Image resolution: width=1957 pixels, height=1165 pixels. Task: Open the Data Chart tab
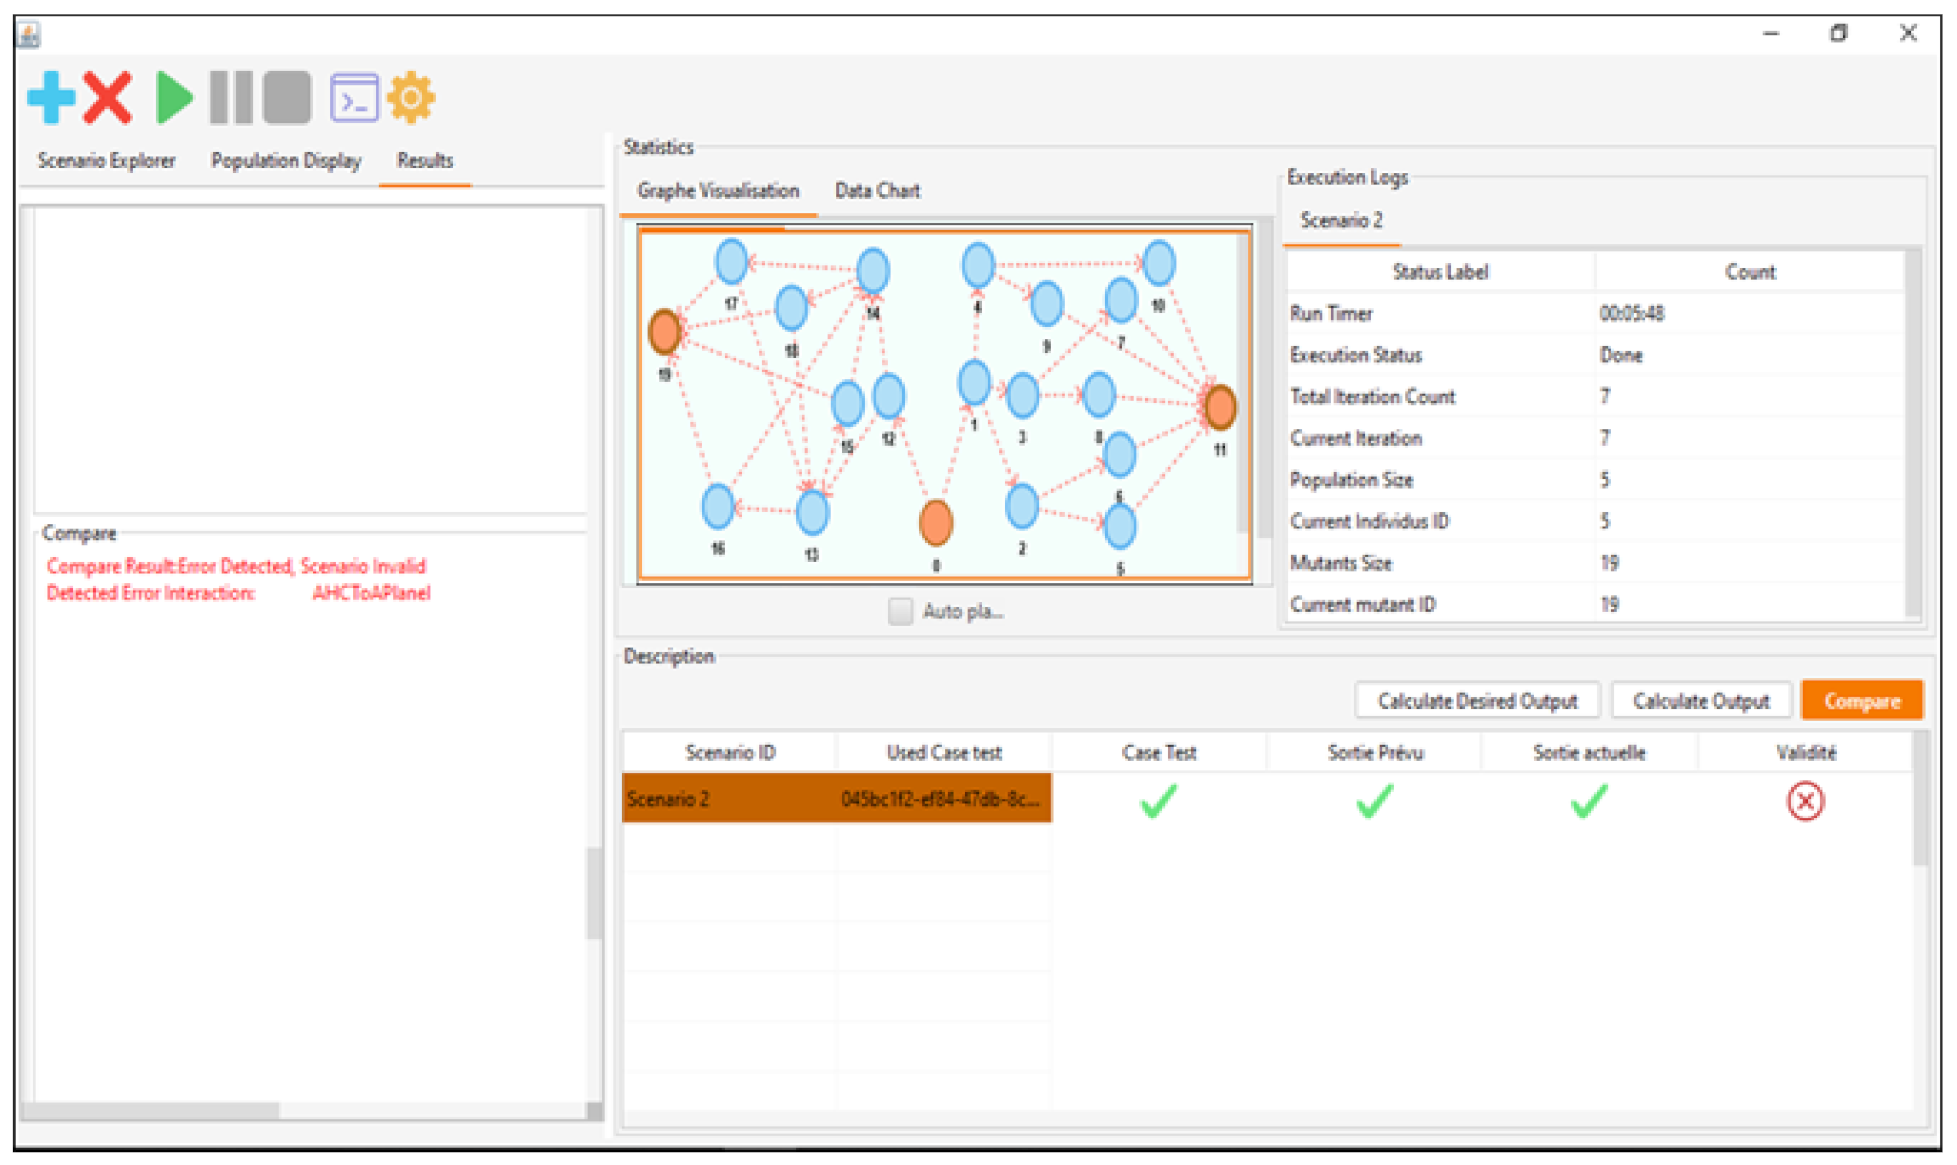pyautogui.click(x=877, y=191)
